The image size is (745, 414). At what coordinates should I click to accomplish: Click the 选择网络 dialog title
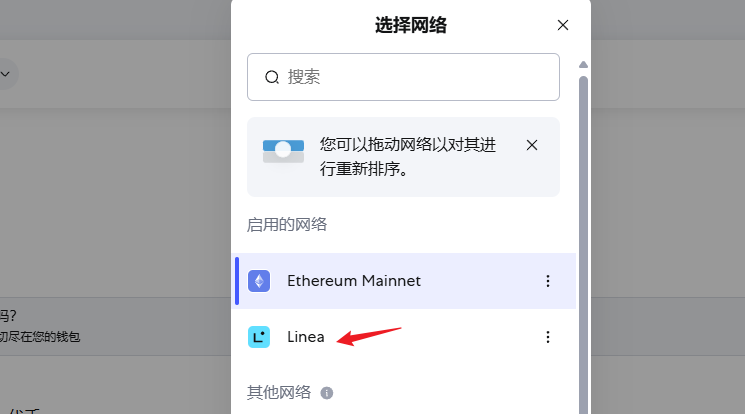tap(411, 25)
